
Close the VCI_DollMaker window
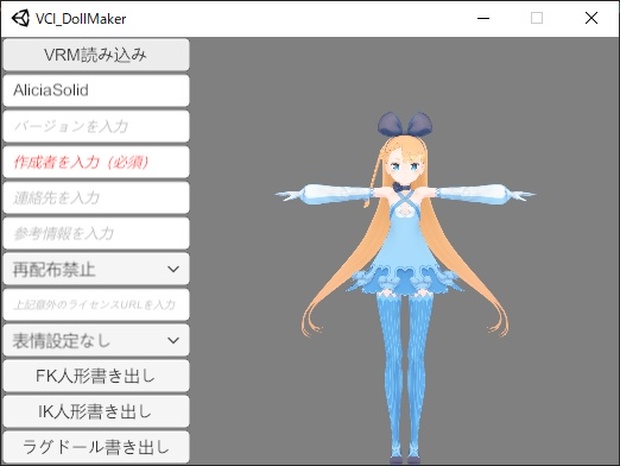tap(591, 18)
